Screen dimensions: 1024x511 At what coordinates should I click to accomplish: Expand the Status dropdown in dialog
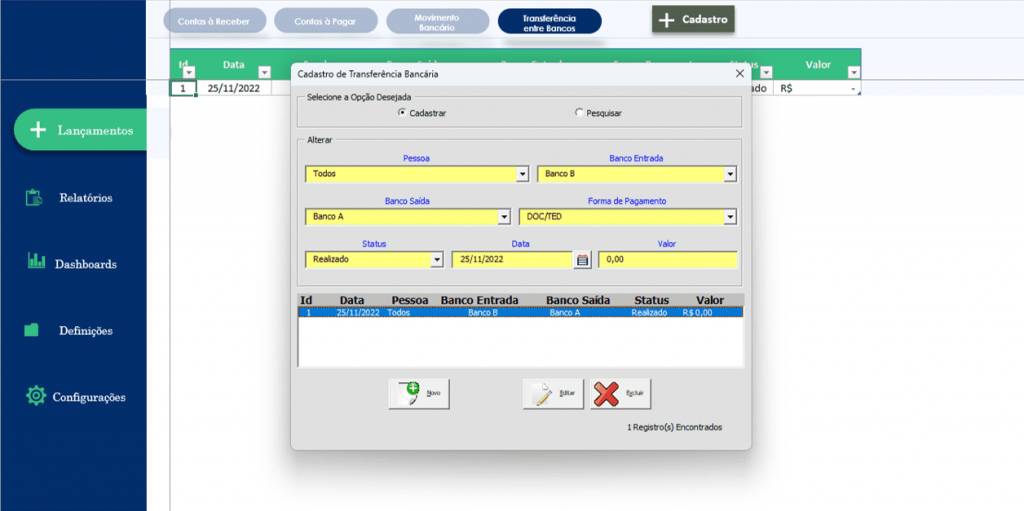pos(437,260)
